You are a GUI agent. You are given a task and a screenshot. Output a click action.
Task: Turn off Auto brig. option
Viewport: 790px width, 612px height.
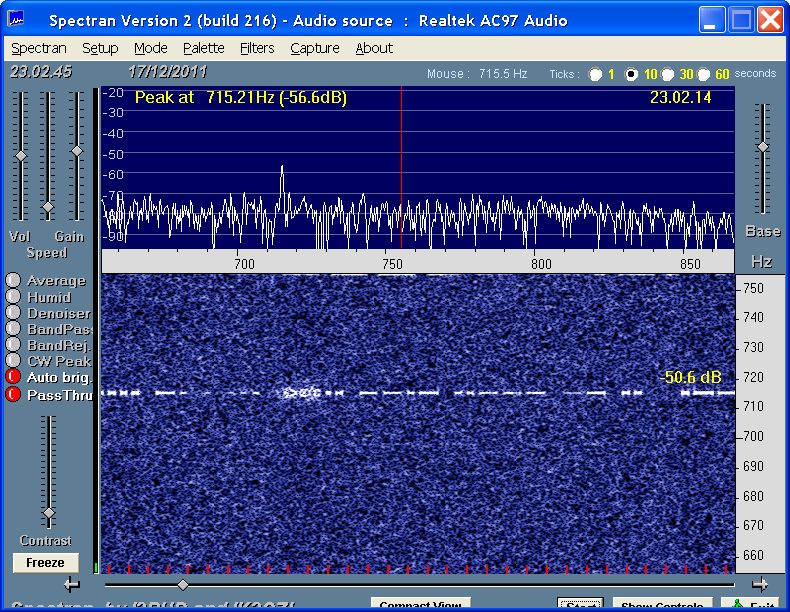[x=13, y=377]
